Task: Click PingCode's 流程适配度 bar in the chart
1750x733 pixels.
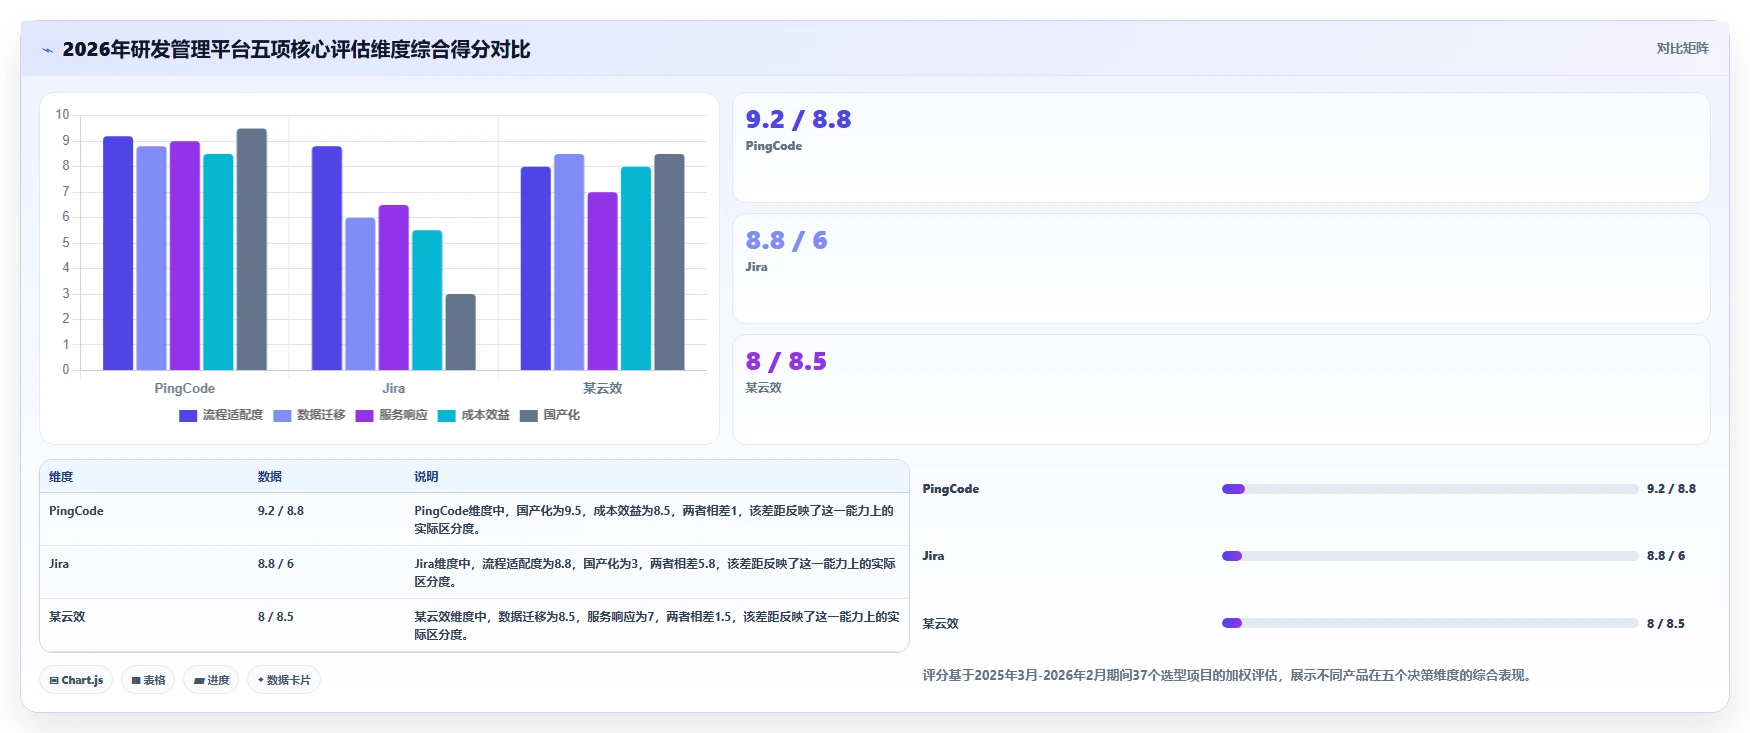Action: pos(118,253)
